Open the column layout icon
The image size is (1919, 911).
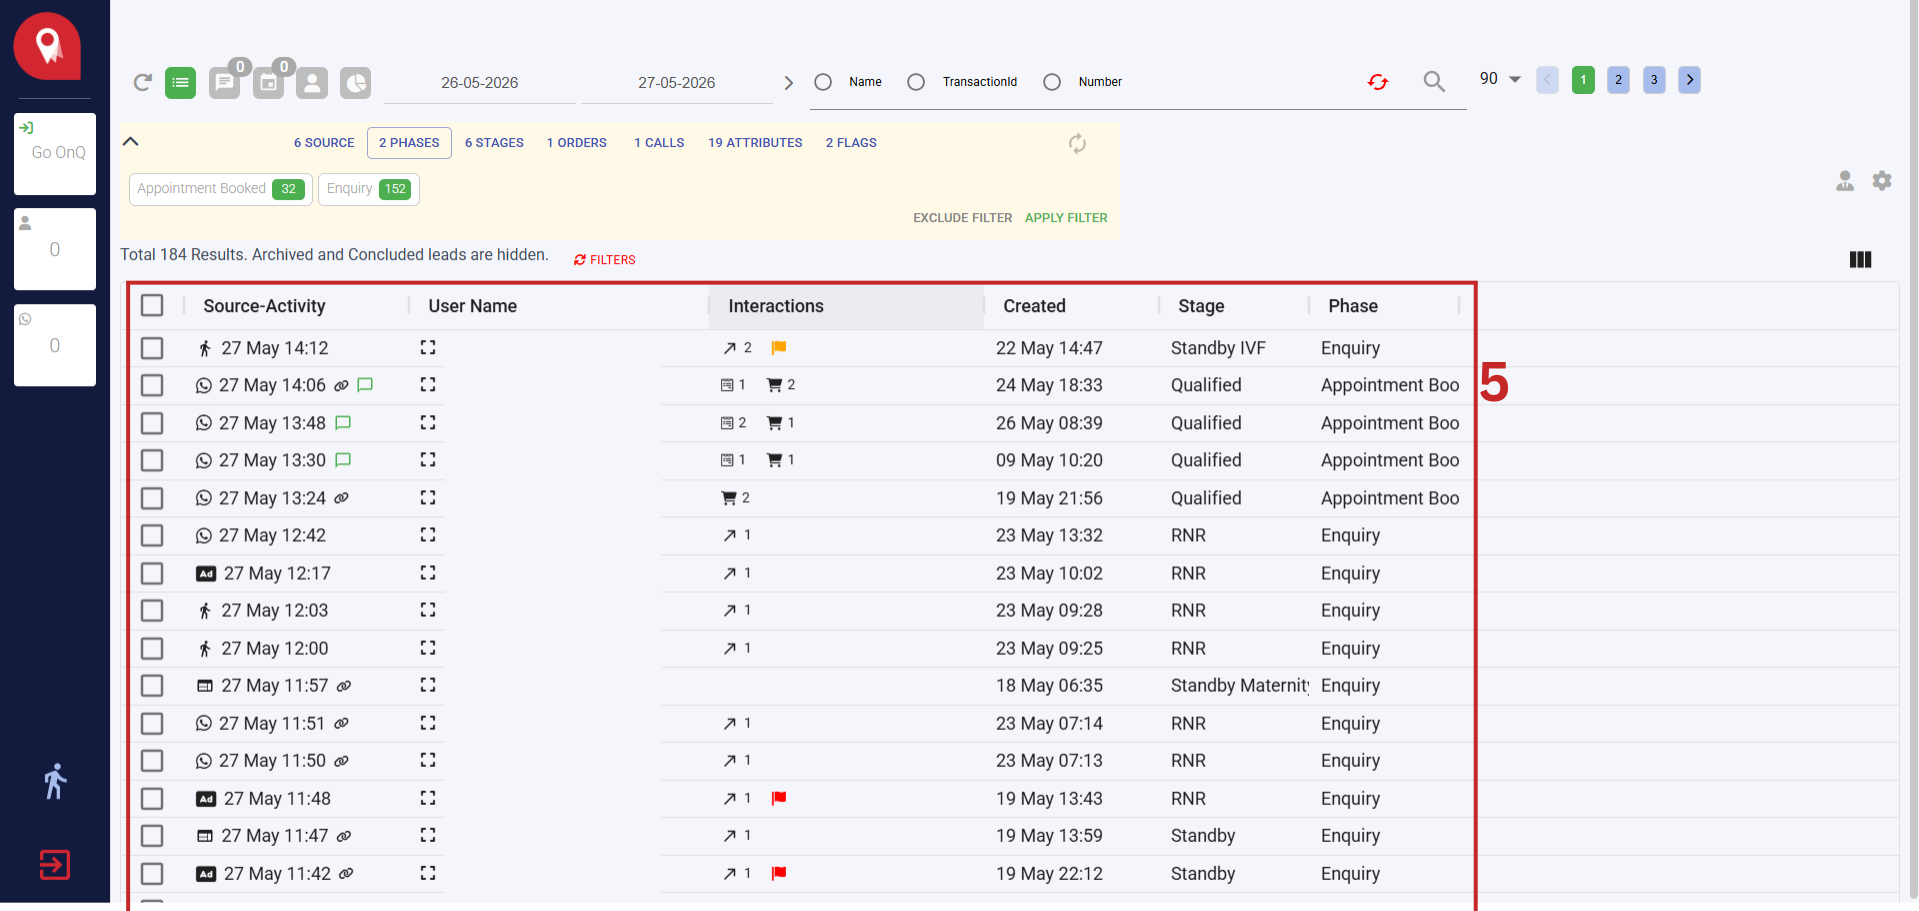tap(1860, 260)
